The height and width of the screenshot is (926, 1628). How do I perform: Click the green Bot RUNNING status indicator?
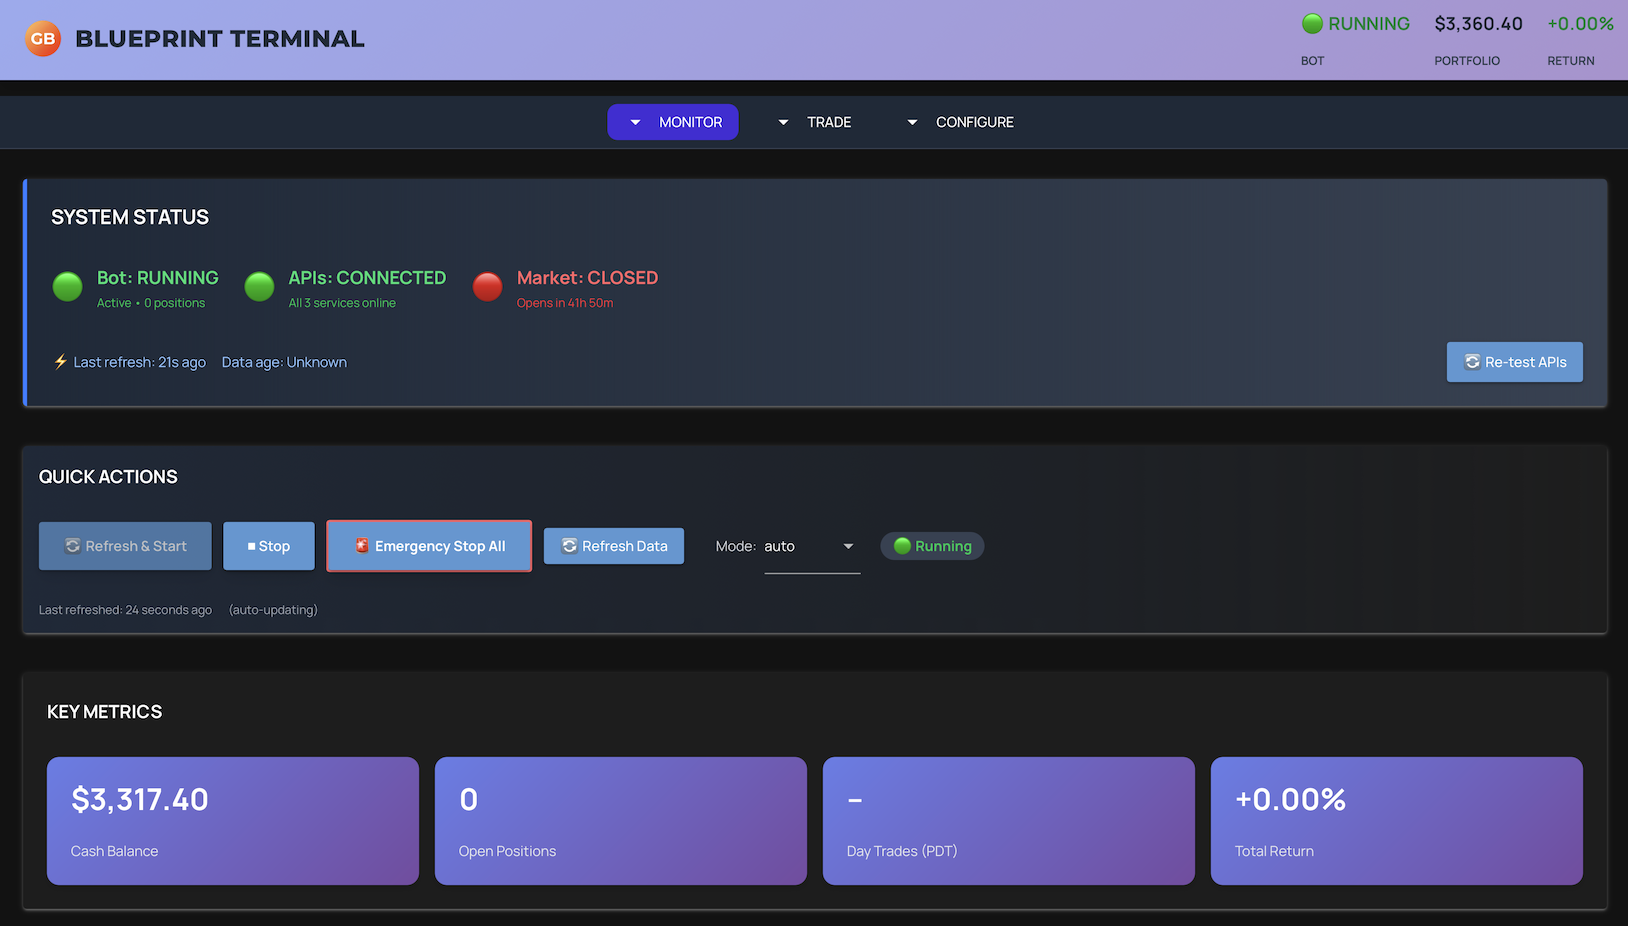[x=68, y=287]
